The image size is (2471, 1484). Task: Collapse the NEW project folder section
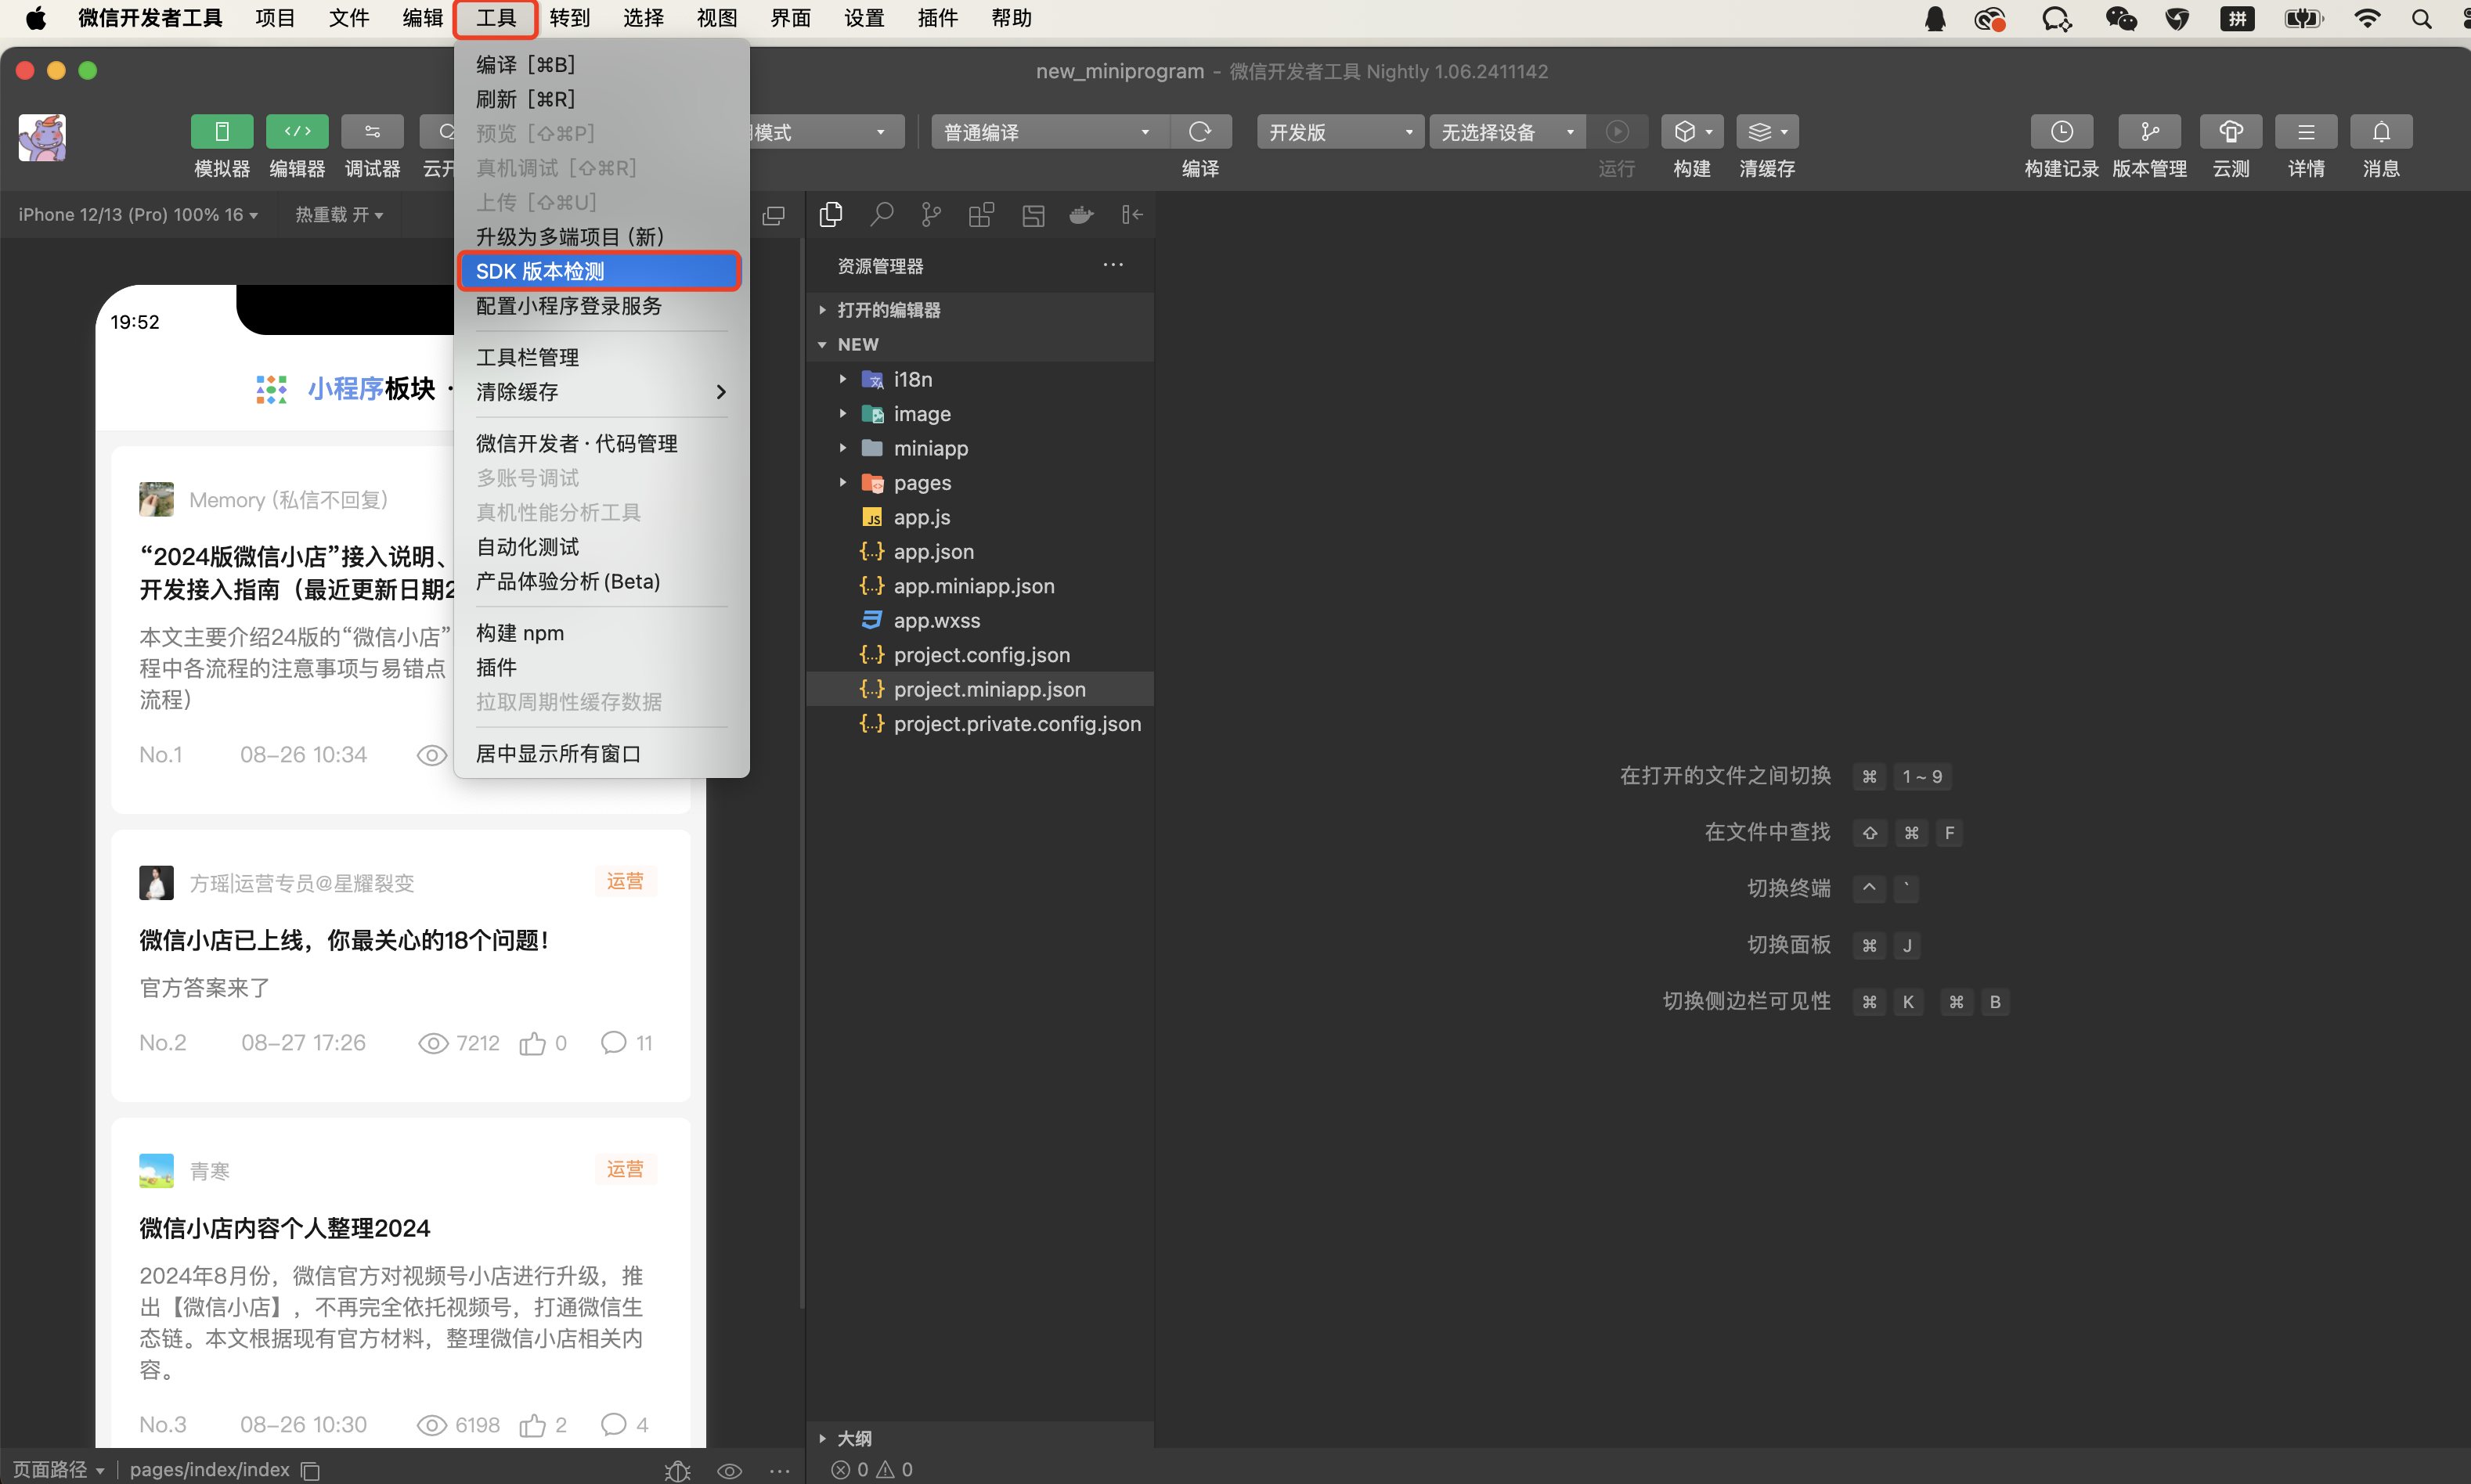point(980,344)
